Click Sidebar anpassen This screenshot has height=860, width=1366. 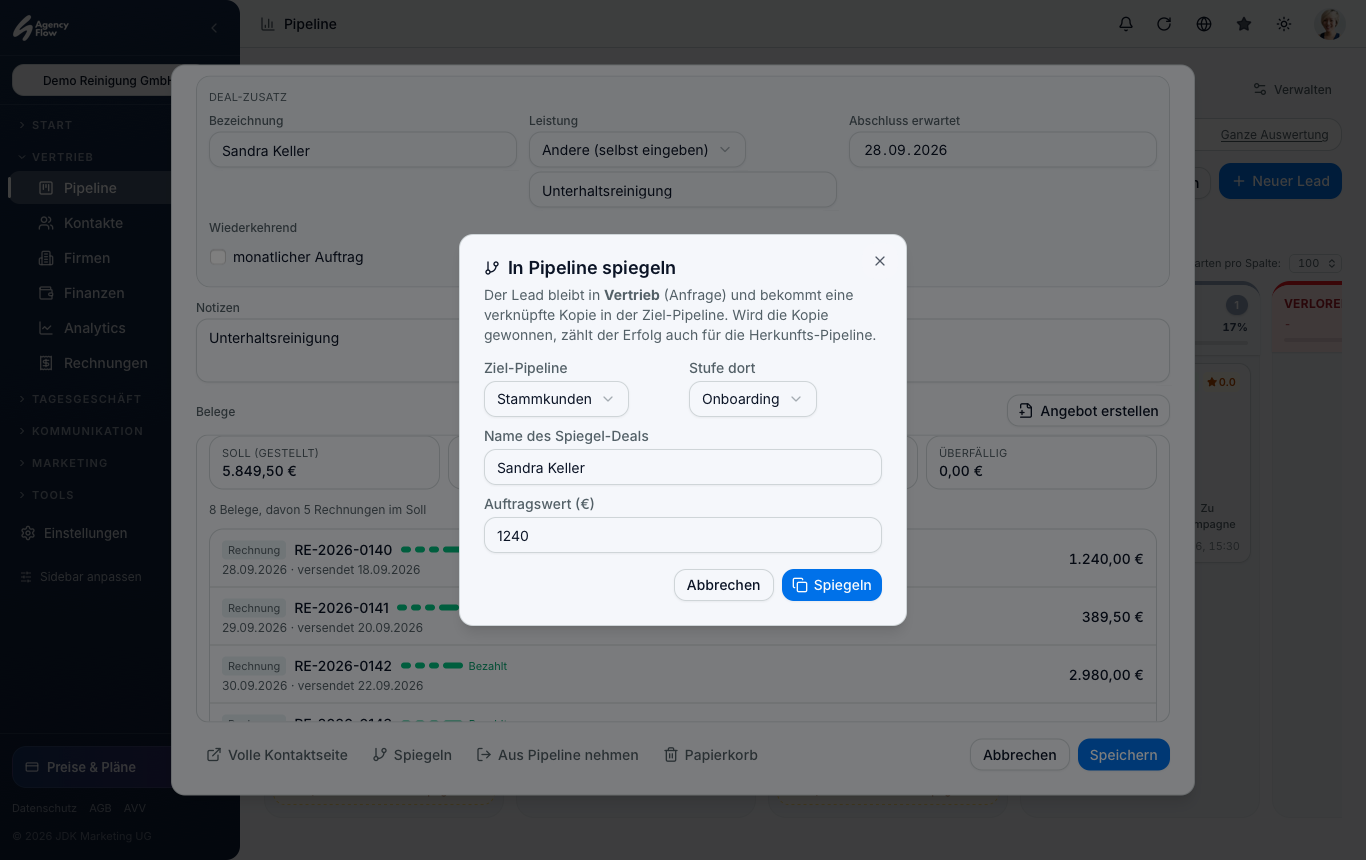81,577
